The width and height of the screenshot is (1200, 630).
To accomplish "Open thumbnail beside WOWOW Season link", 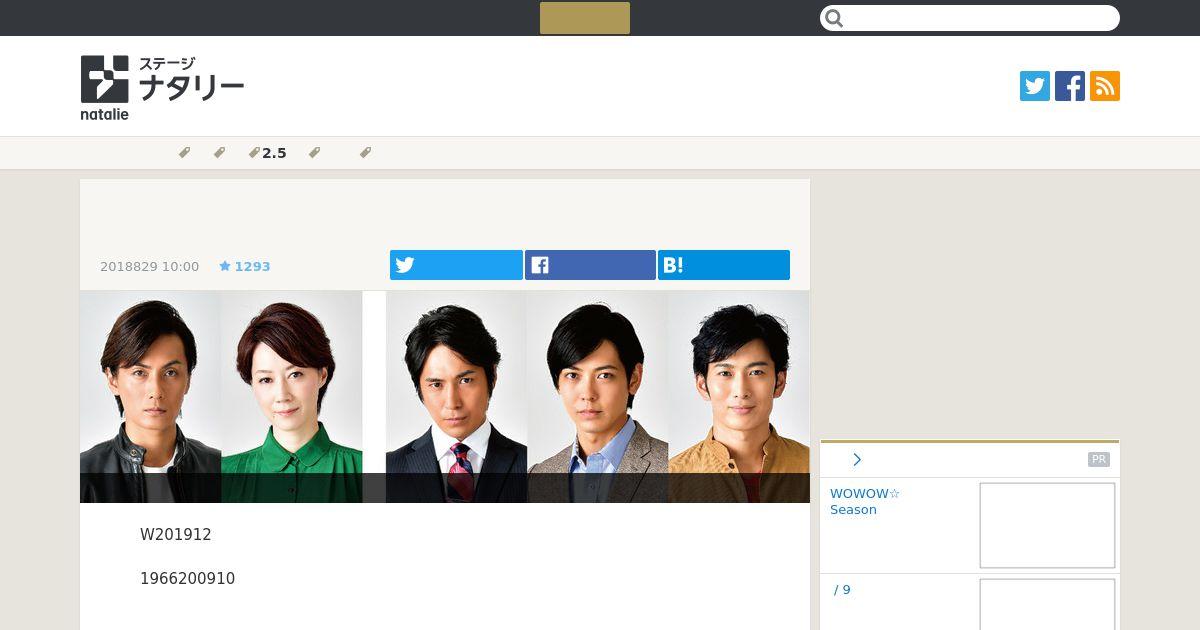I will click(1047, 526).
